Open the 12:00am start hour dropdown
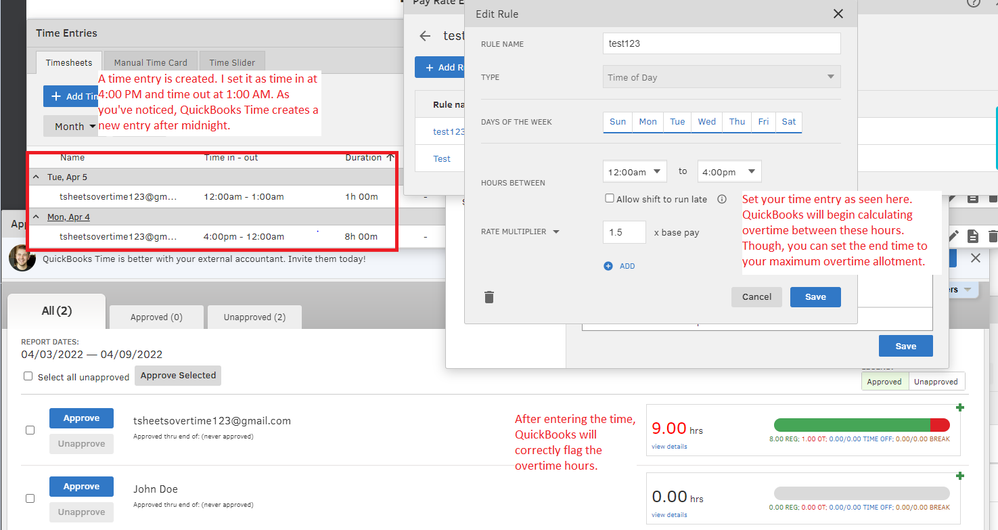The image size is (998, 530). (x=635, y=172)
